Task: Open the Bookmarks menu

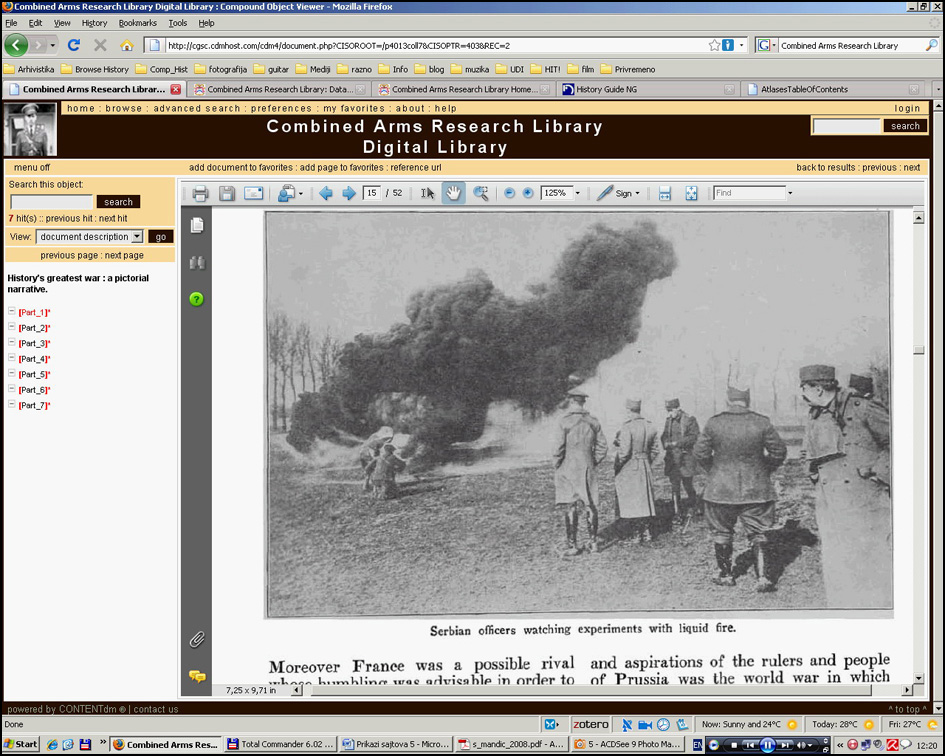Action: click(137, 23)
